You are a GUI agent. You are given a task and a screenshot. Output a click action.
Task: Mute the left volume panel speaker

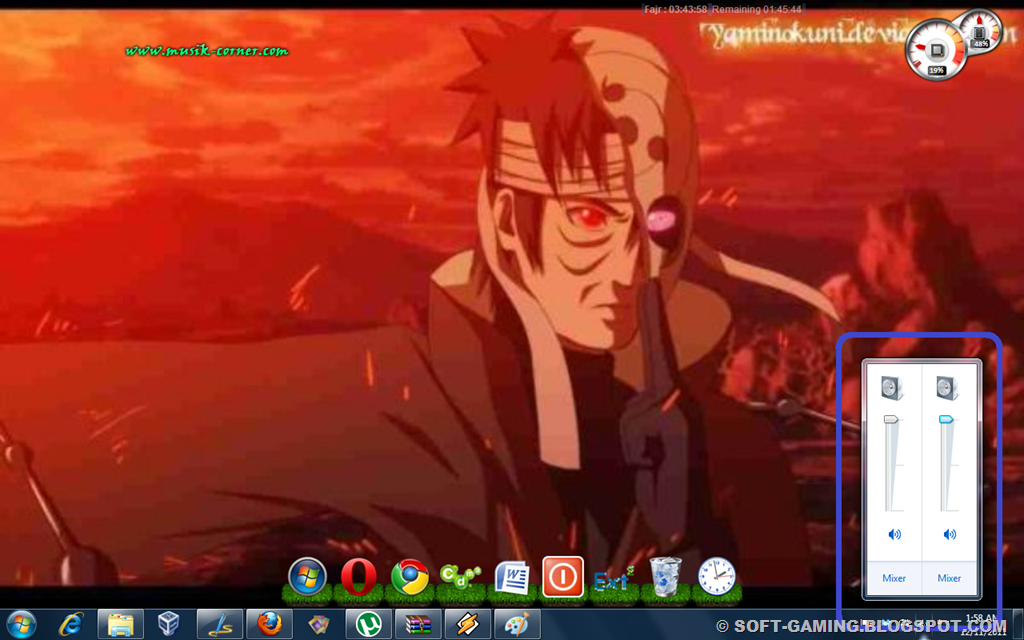[894, 534]
